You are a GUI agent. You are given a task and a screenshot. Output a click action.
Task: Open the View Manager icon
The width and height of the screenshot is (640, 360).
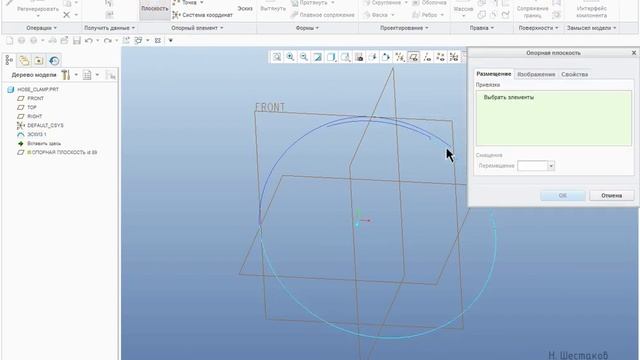click(359, 57)
